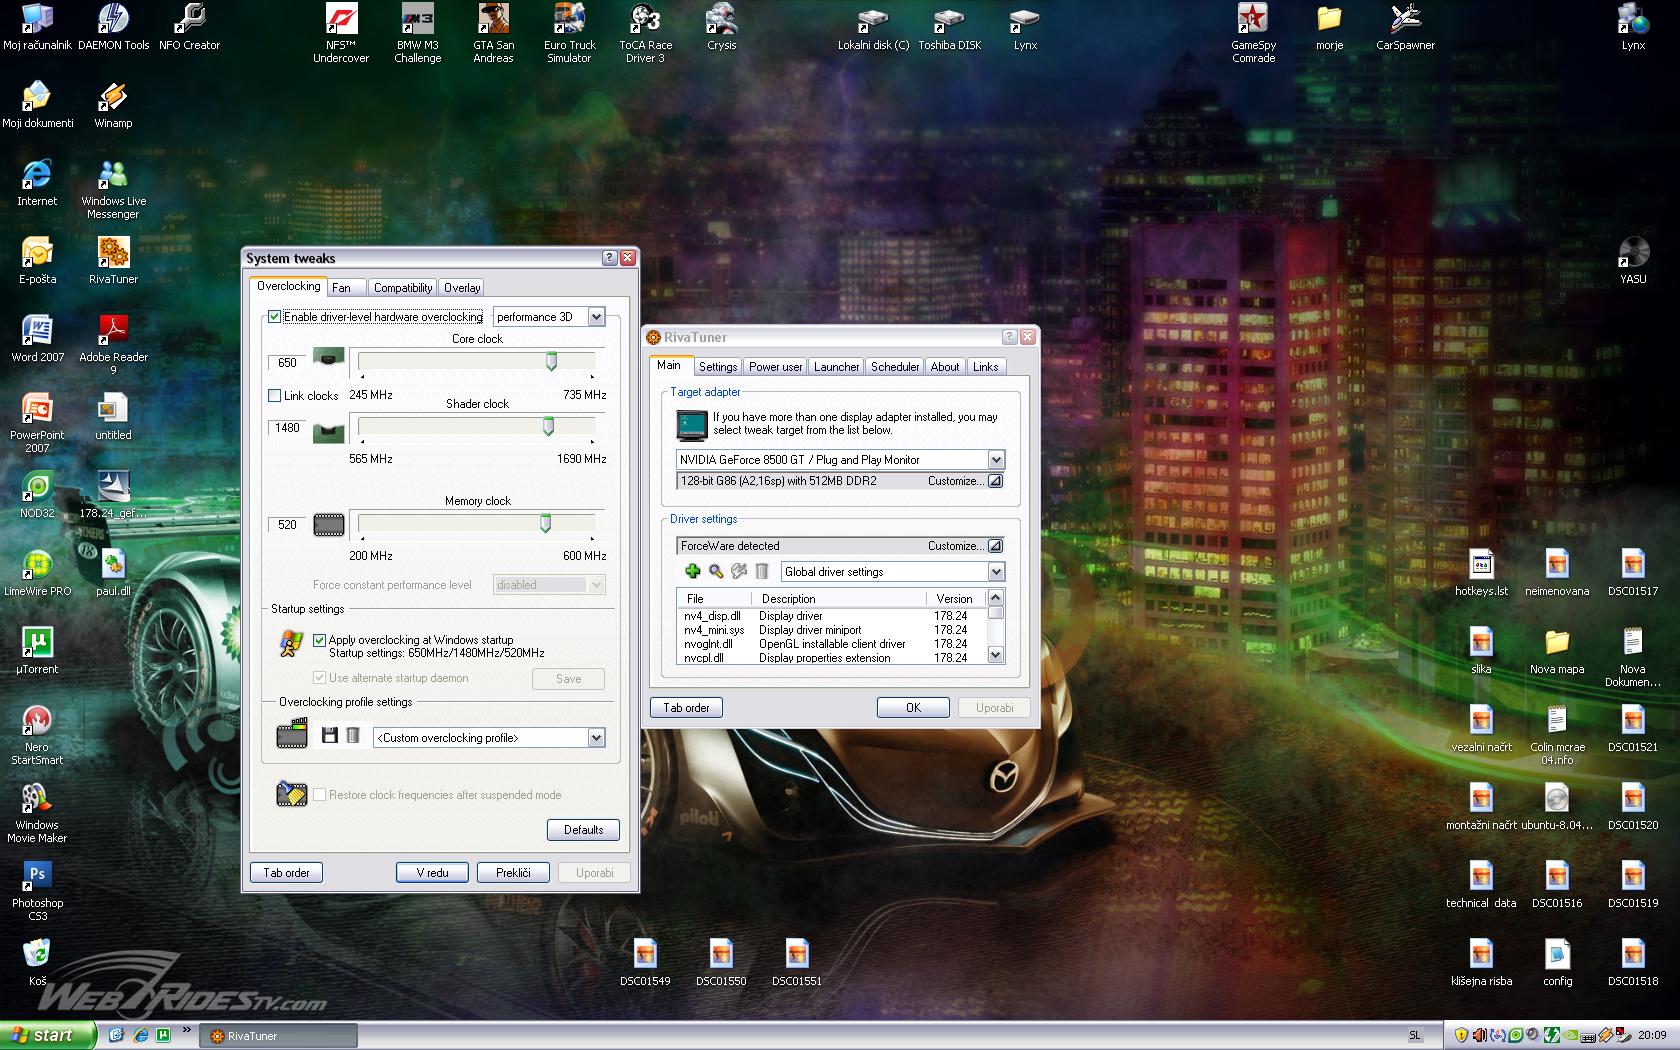
Task: Open the NOD32 desktop icon
Action: coord(37,494)
